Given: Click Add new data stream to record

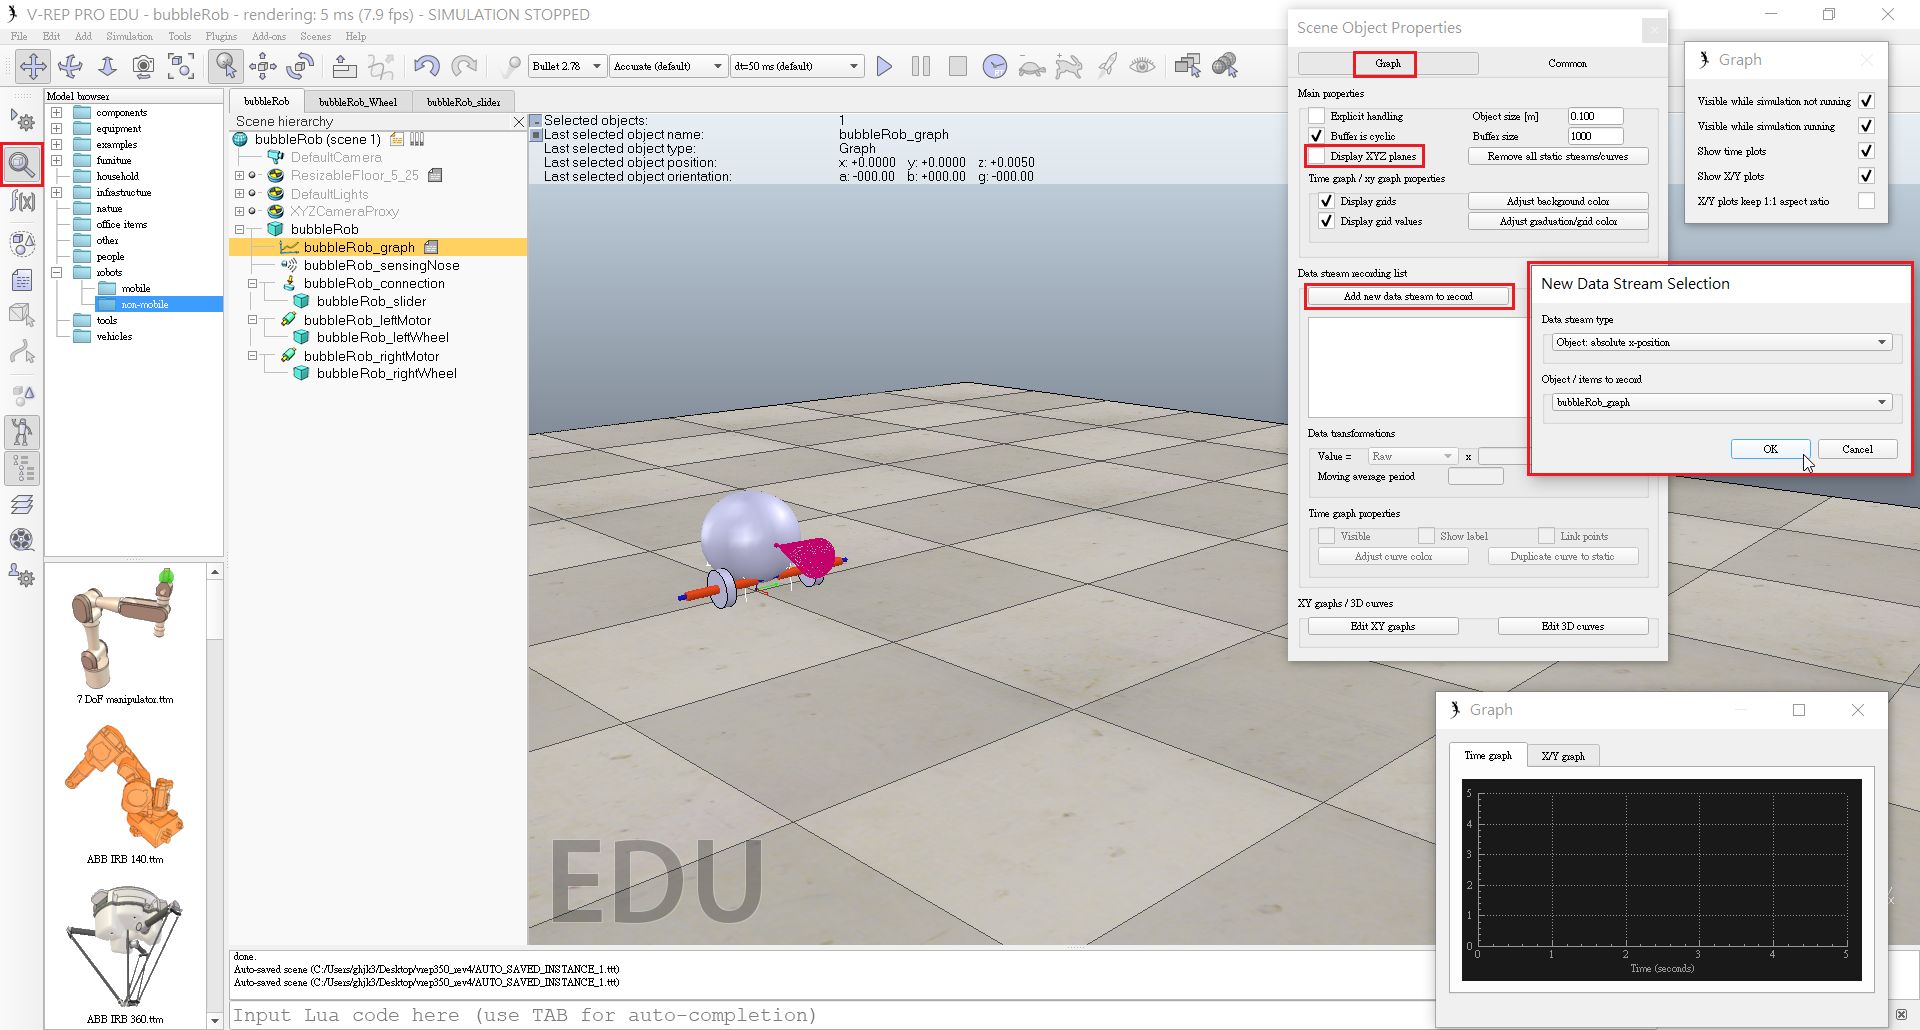Looking at the screenshot, I should [1408, 296].
